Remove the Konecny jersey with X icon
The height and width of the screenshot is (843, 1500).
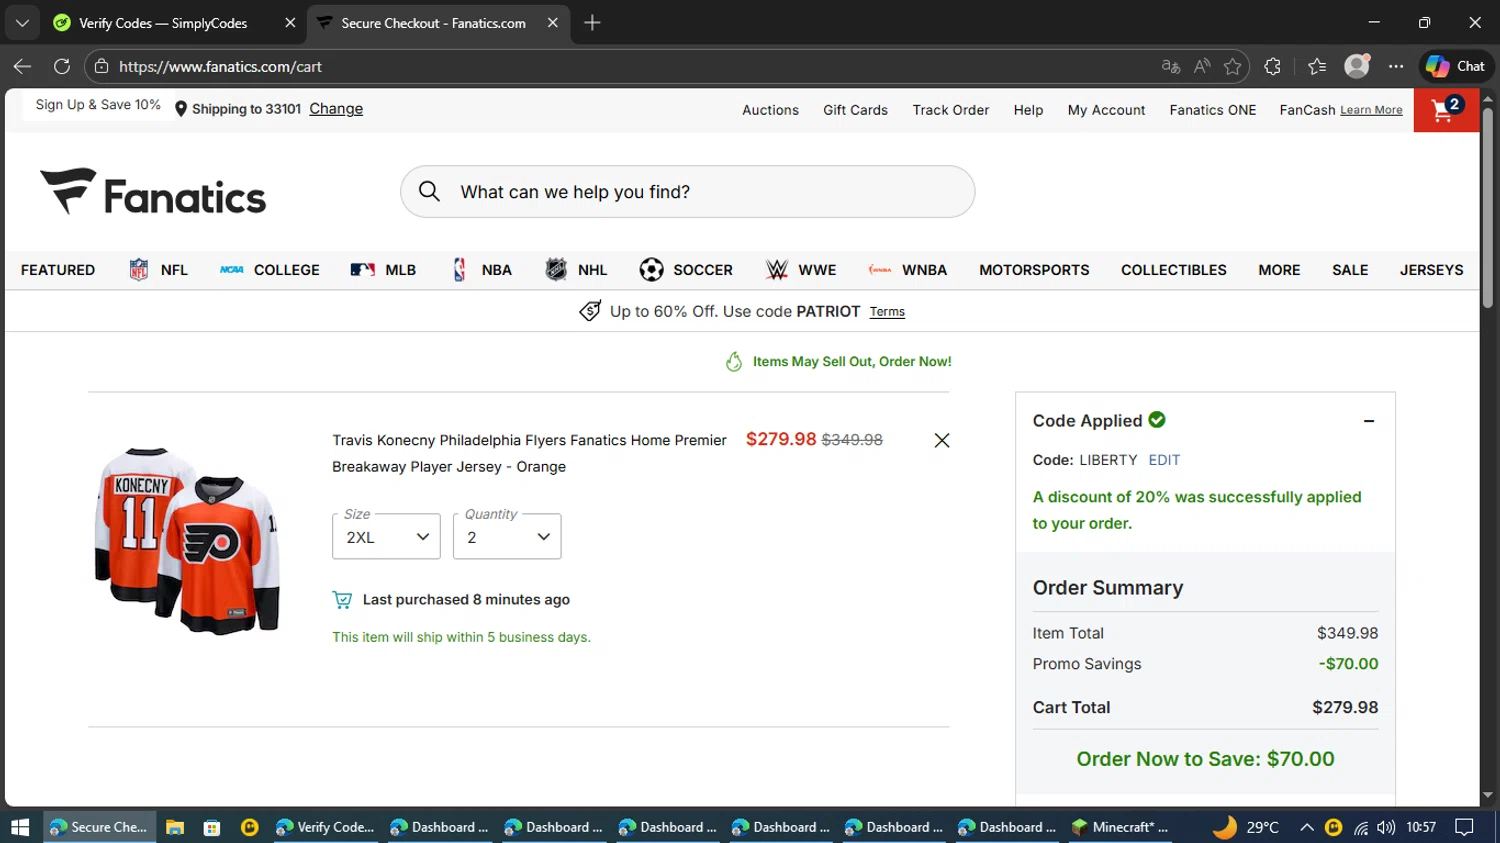(x=941, y=440)
